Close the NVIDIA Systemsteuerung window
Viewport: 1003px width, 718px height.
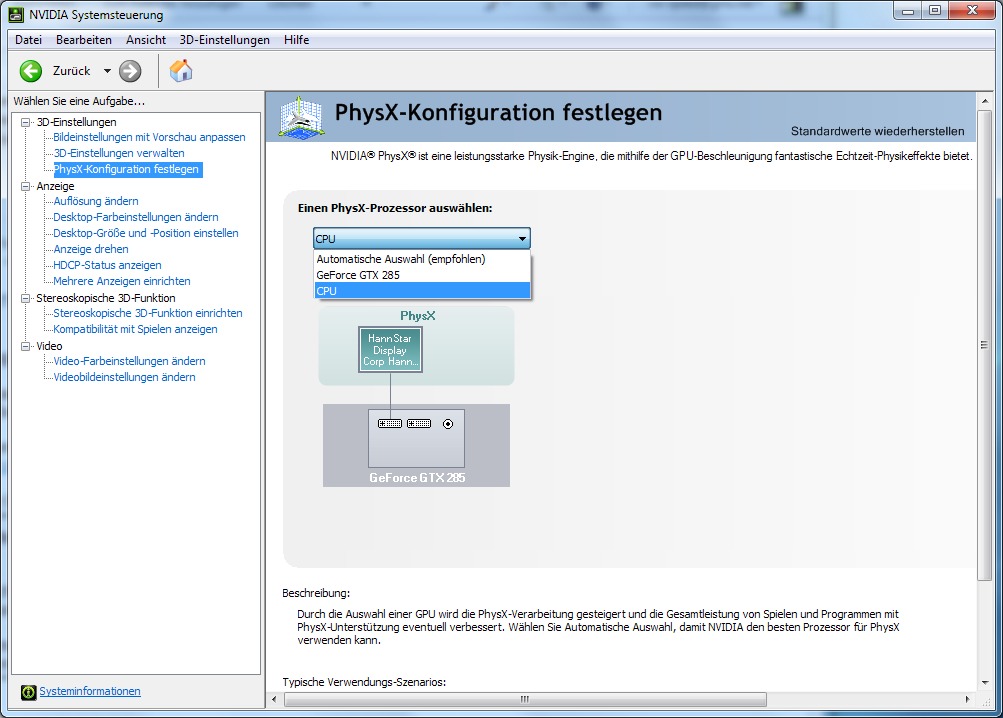coord(972,10)
